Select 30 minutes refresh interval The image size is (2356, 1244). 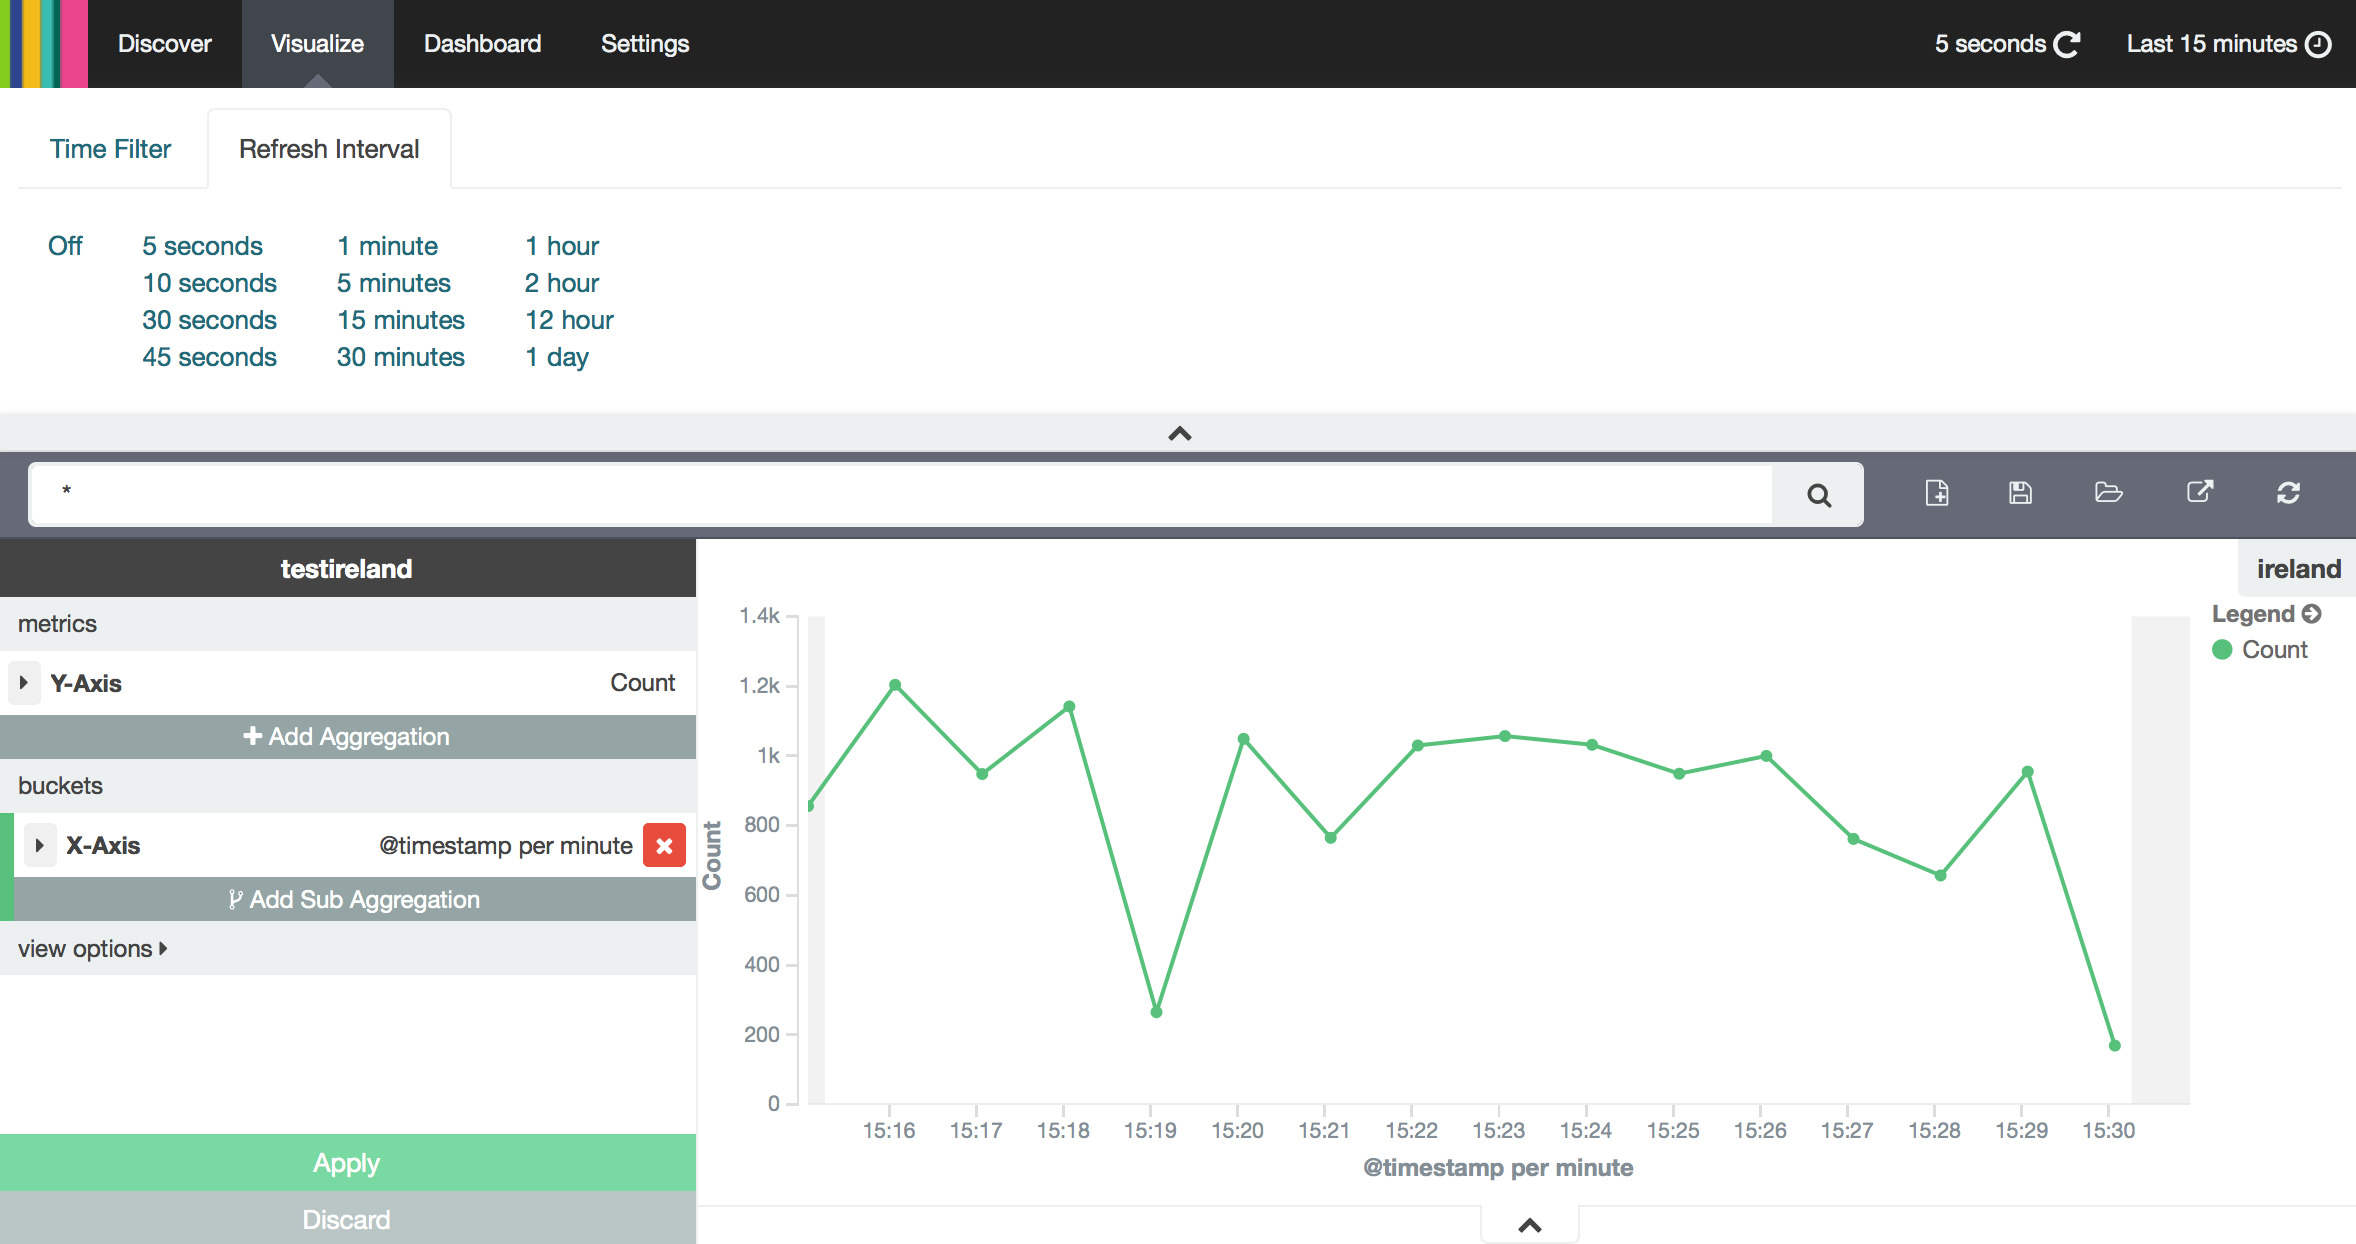click(400, 357)
